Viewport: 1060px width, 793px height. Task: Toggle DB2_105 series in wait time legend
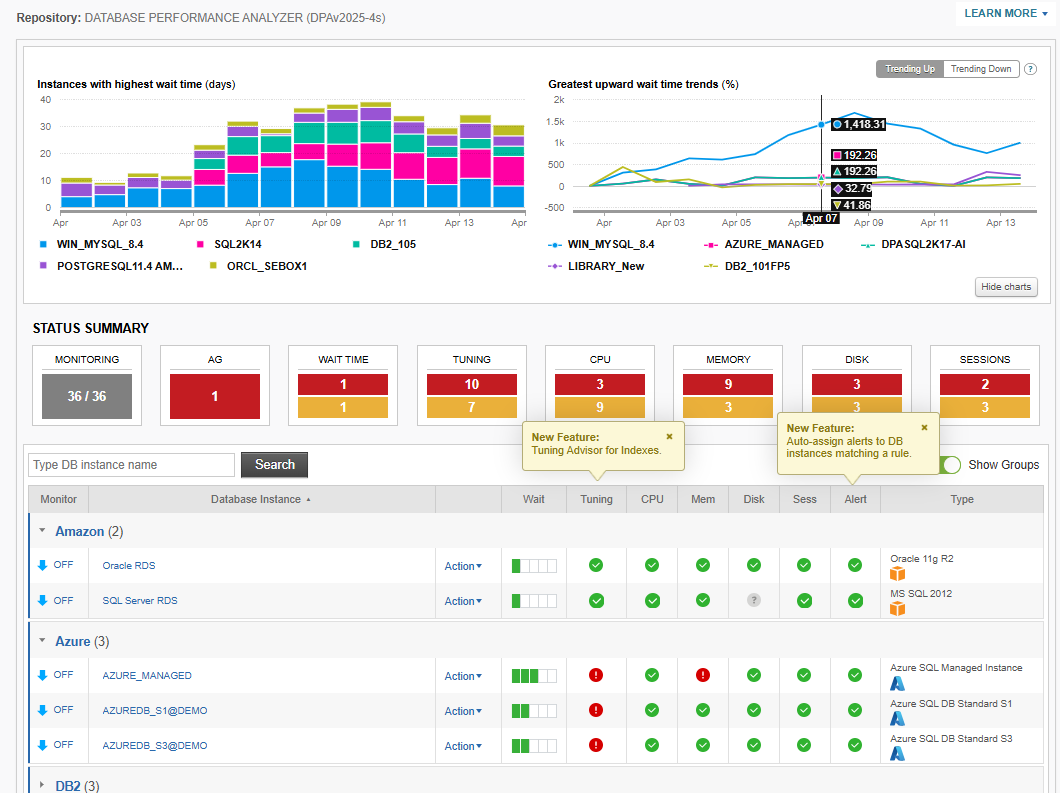[384, 244]
